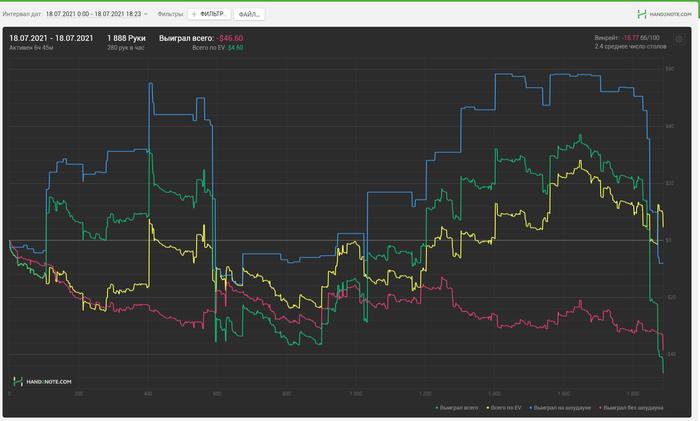Click the $40 y-axis label
This screenshot has width=700, height=421.
click(670, 126)
